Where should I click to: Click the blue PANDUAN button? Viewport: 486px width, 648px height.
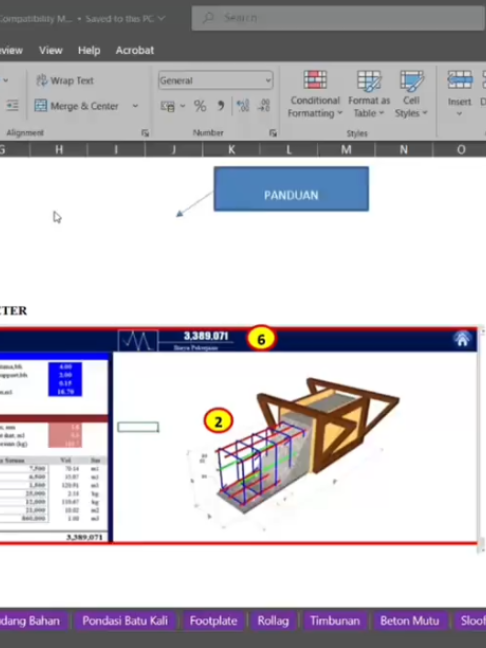pyautogui.click(x=291, y=189)
